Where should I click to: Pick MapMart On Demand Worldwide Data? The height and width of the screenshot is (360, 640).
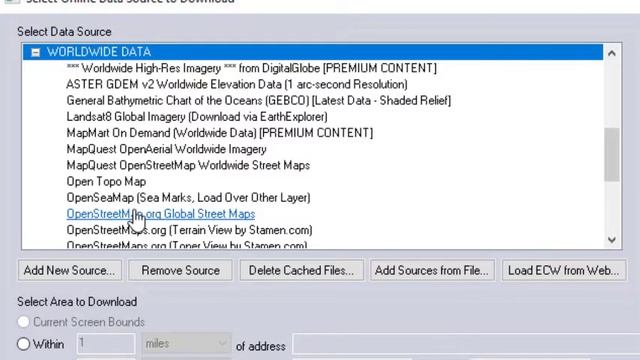coord(220,133)
